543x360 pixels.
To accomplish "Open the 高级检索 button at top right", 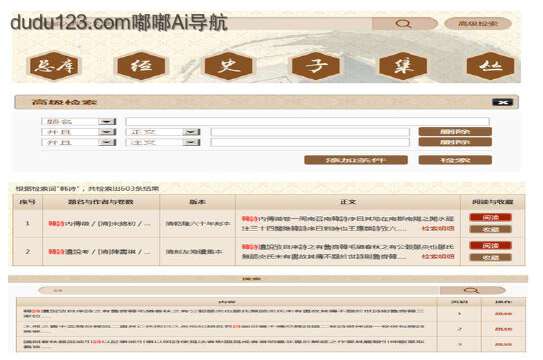I will (x=478, y=24).
